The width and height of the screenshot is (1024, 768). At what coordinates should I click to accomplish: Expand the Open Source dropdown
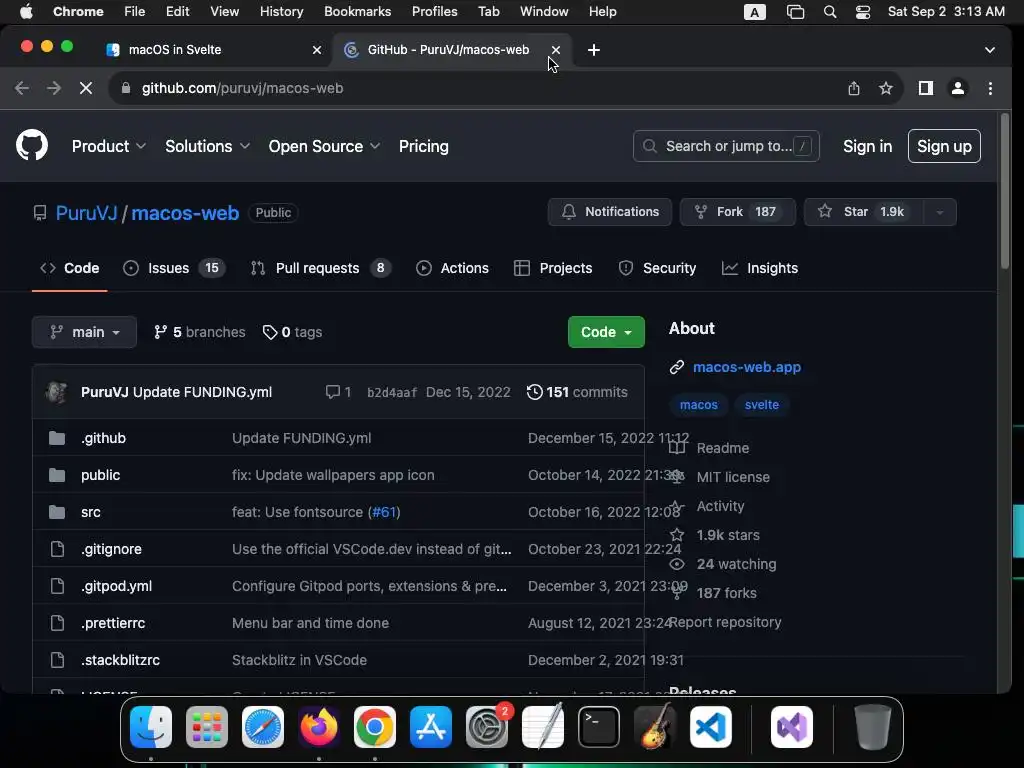coord(324,146)
